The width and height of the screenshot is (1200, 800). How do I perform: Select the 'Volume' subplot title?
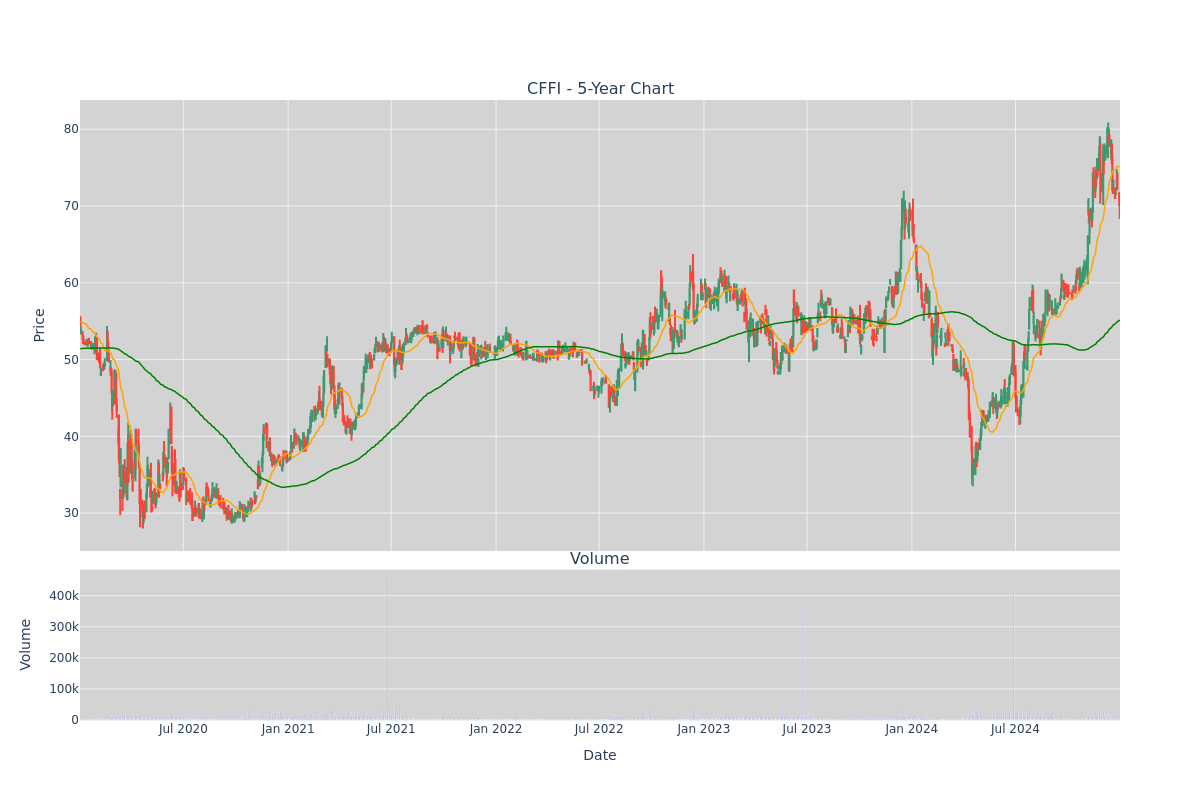coord(600,559)
